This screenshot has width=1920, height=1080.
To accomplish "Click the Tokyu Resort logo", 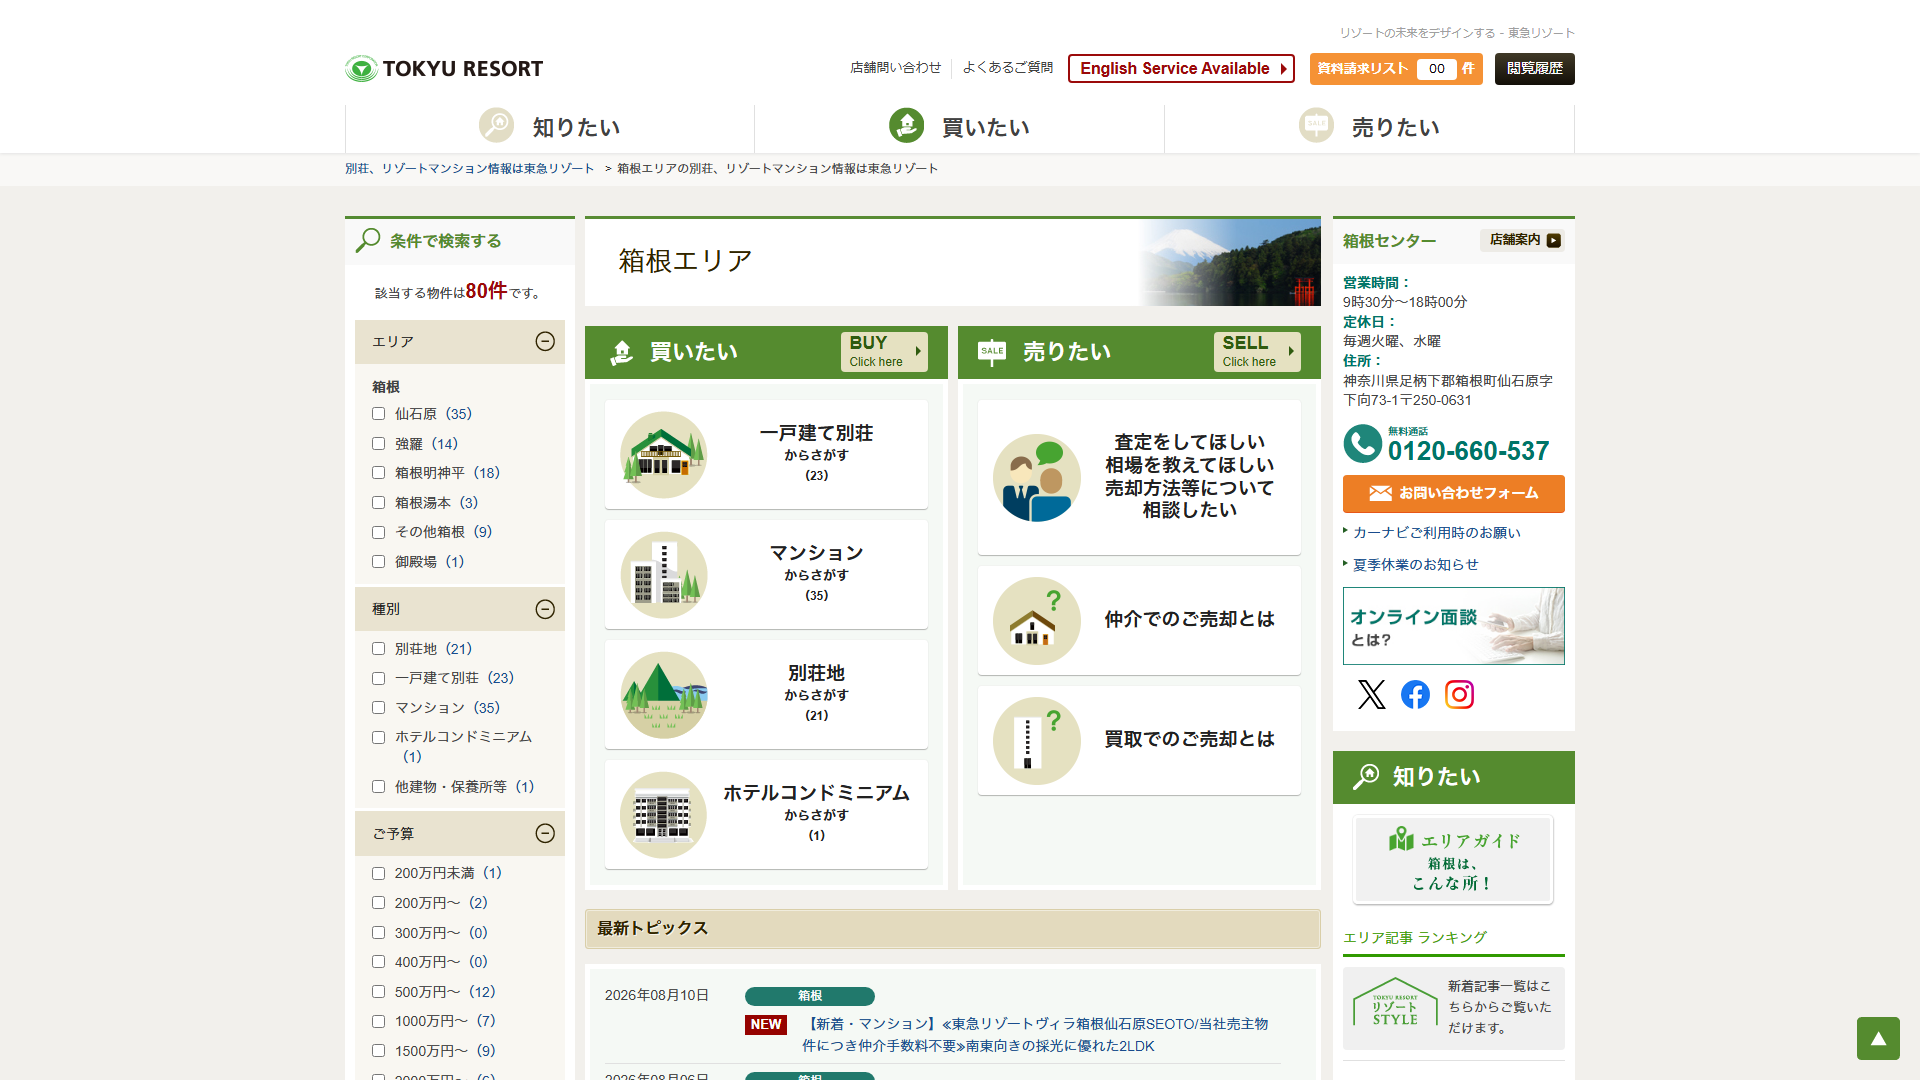I will click(444, 68).
